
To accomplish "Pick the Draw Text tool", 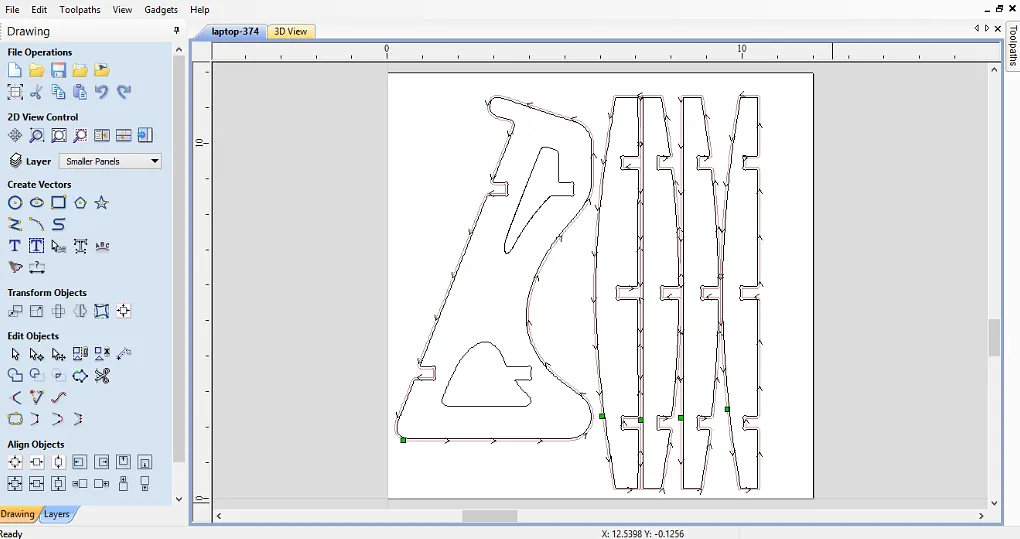I will click(x=15, y=246).
